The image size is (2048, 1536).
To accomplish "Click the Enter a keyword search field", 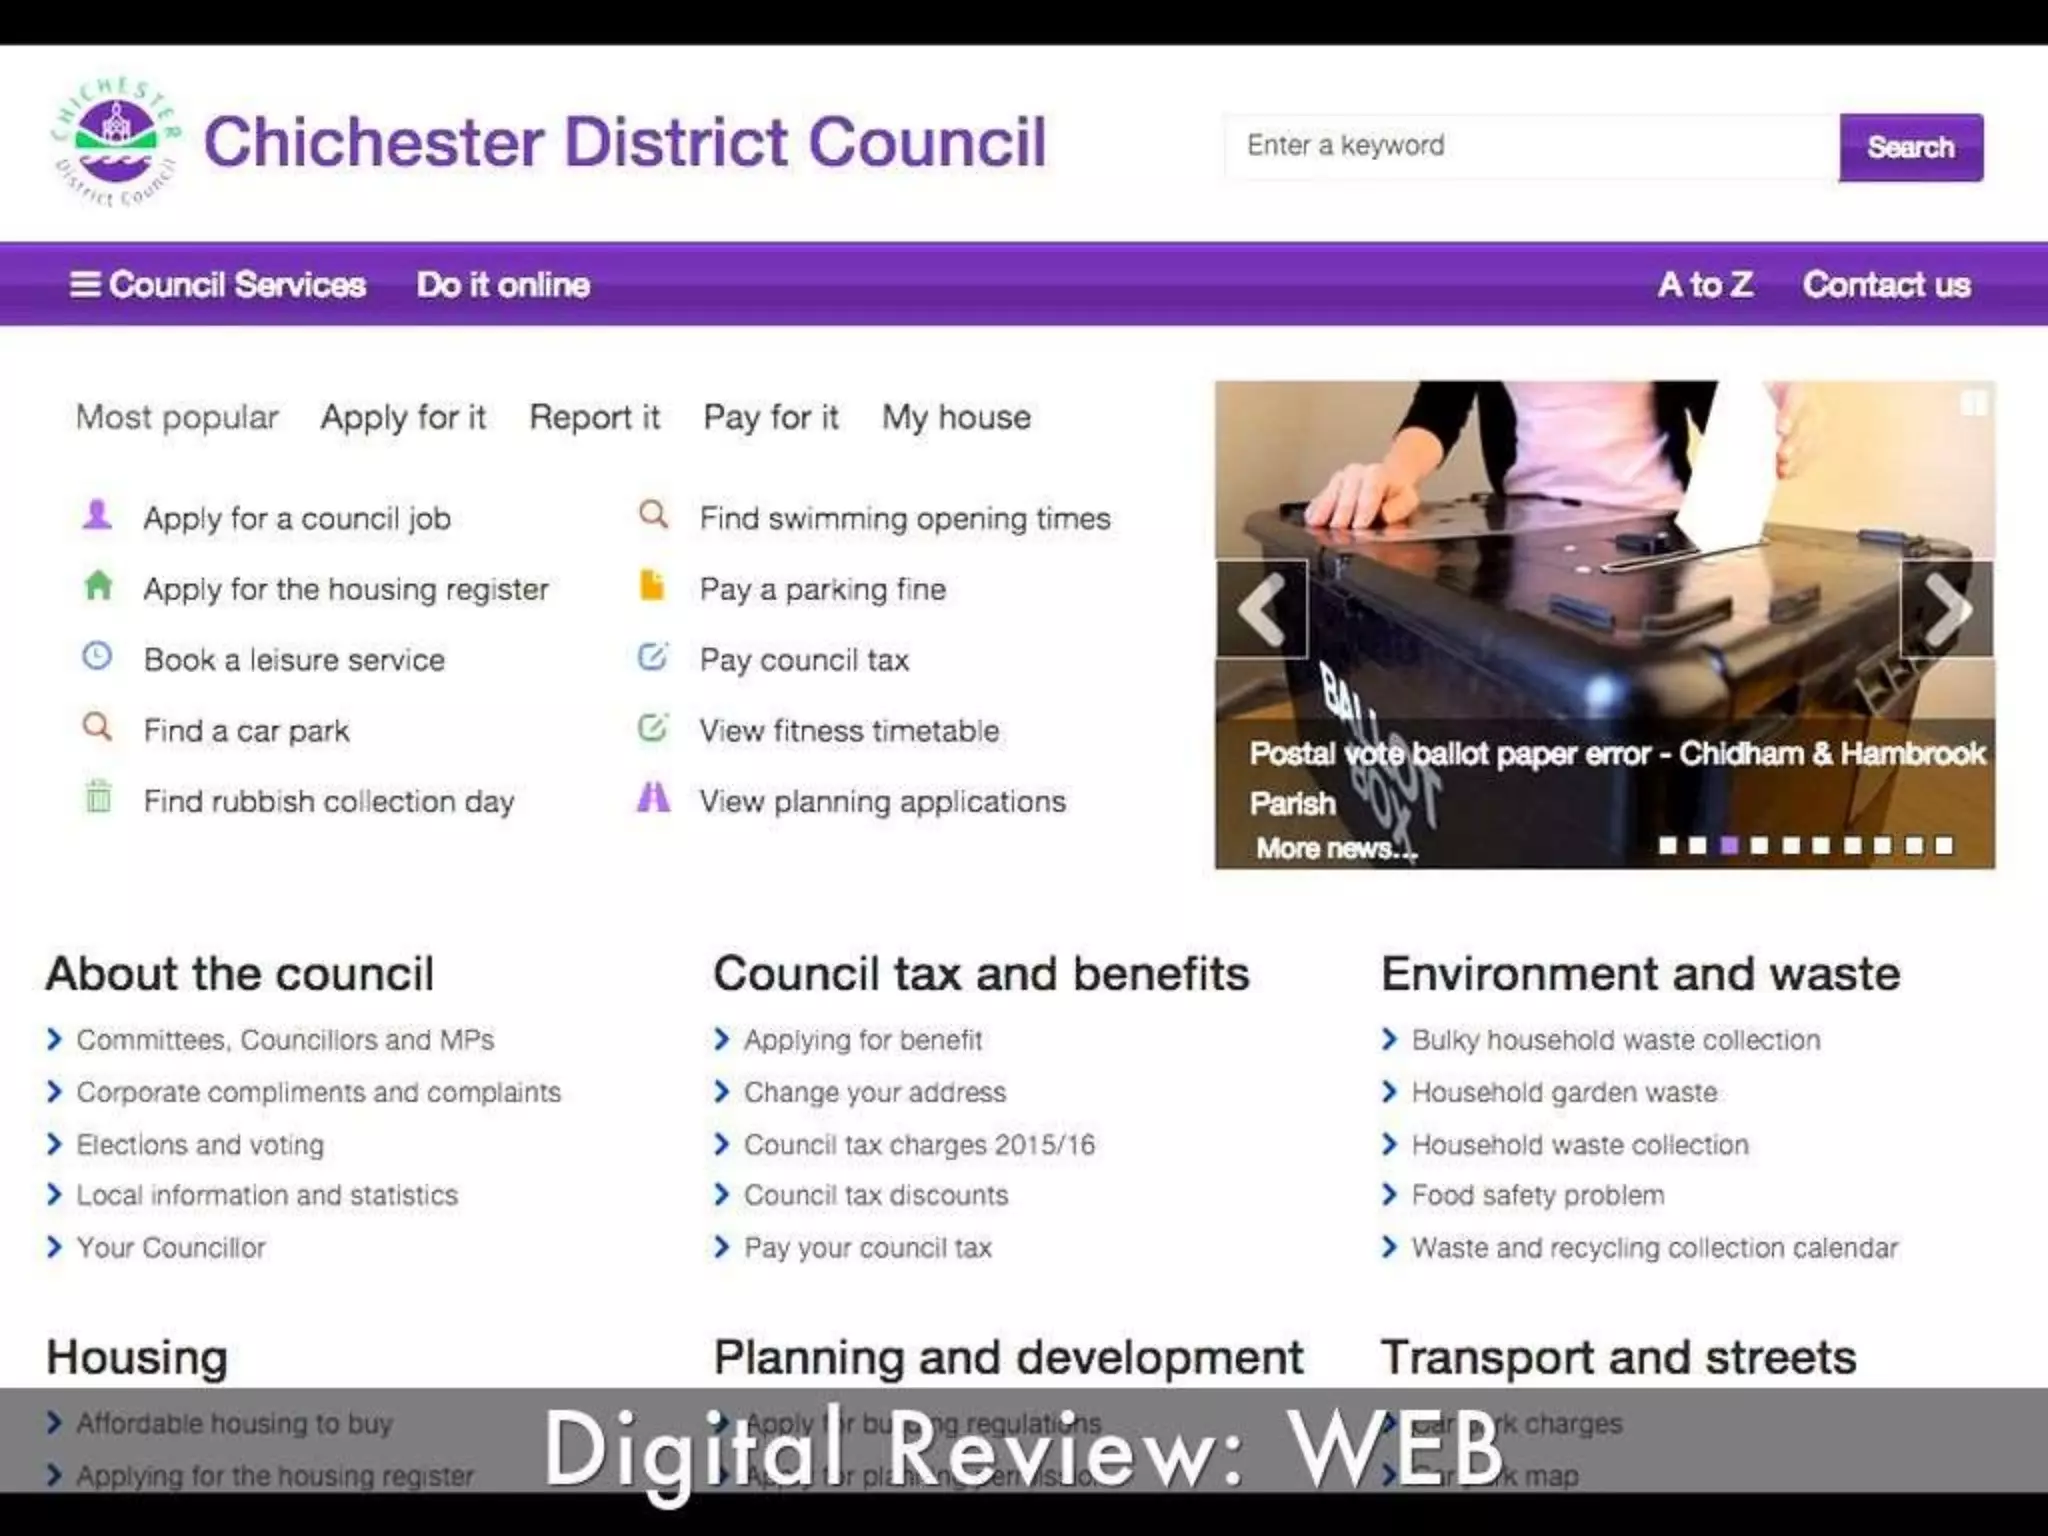I will click(x=1530, y=146).
